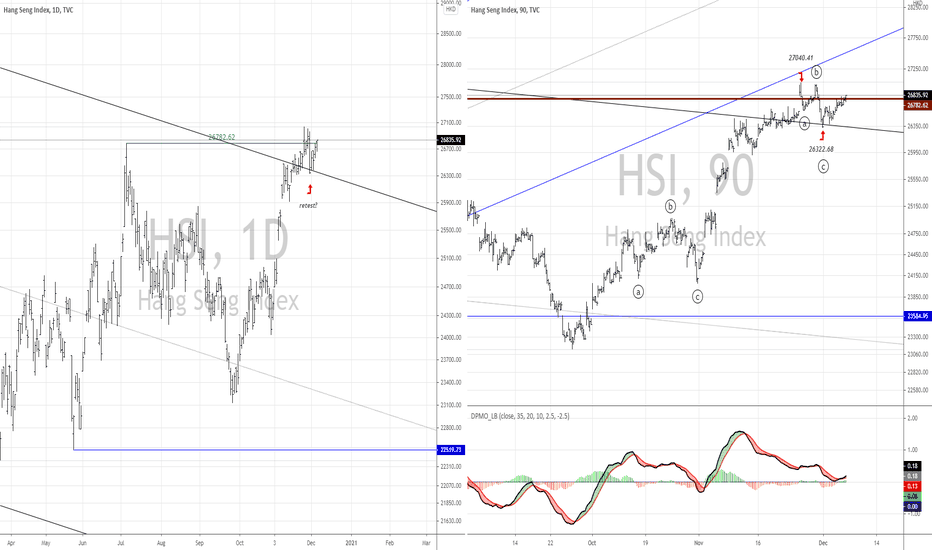The image size is (932, 550).
Task: Click red 0.13 indicator value tag
Action: [912, 486]
